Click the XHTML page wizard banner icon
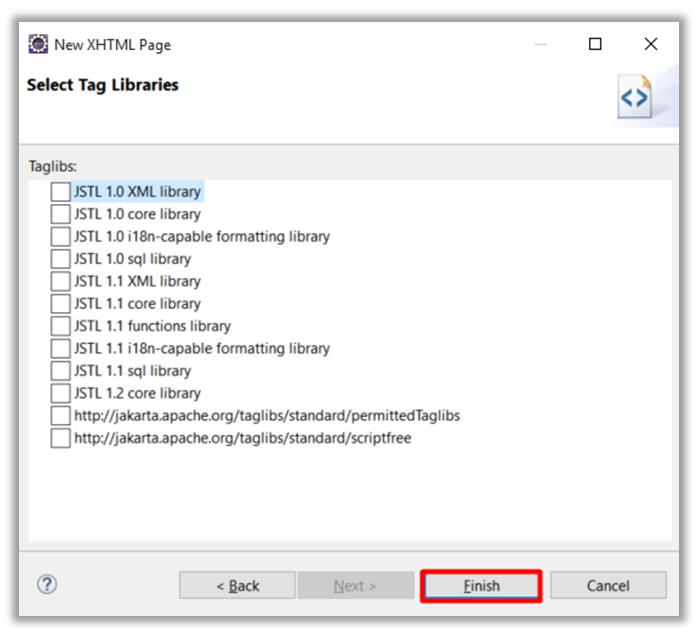Viewport: 697px width, 633px height. [x=634, y=98]
